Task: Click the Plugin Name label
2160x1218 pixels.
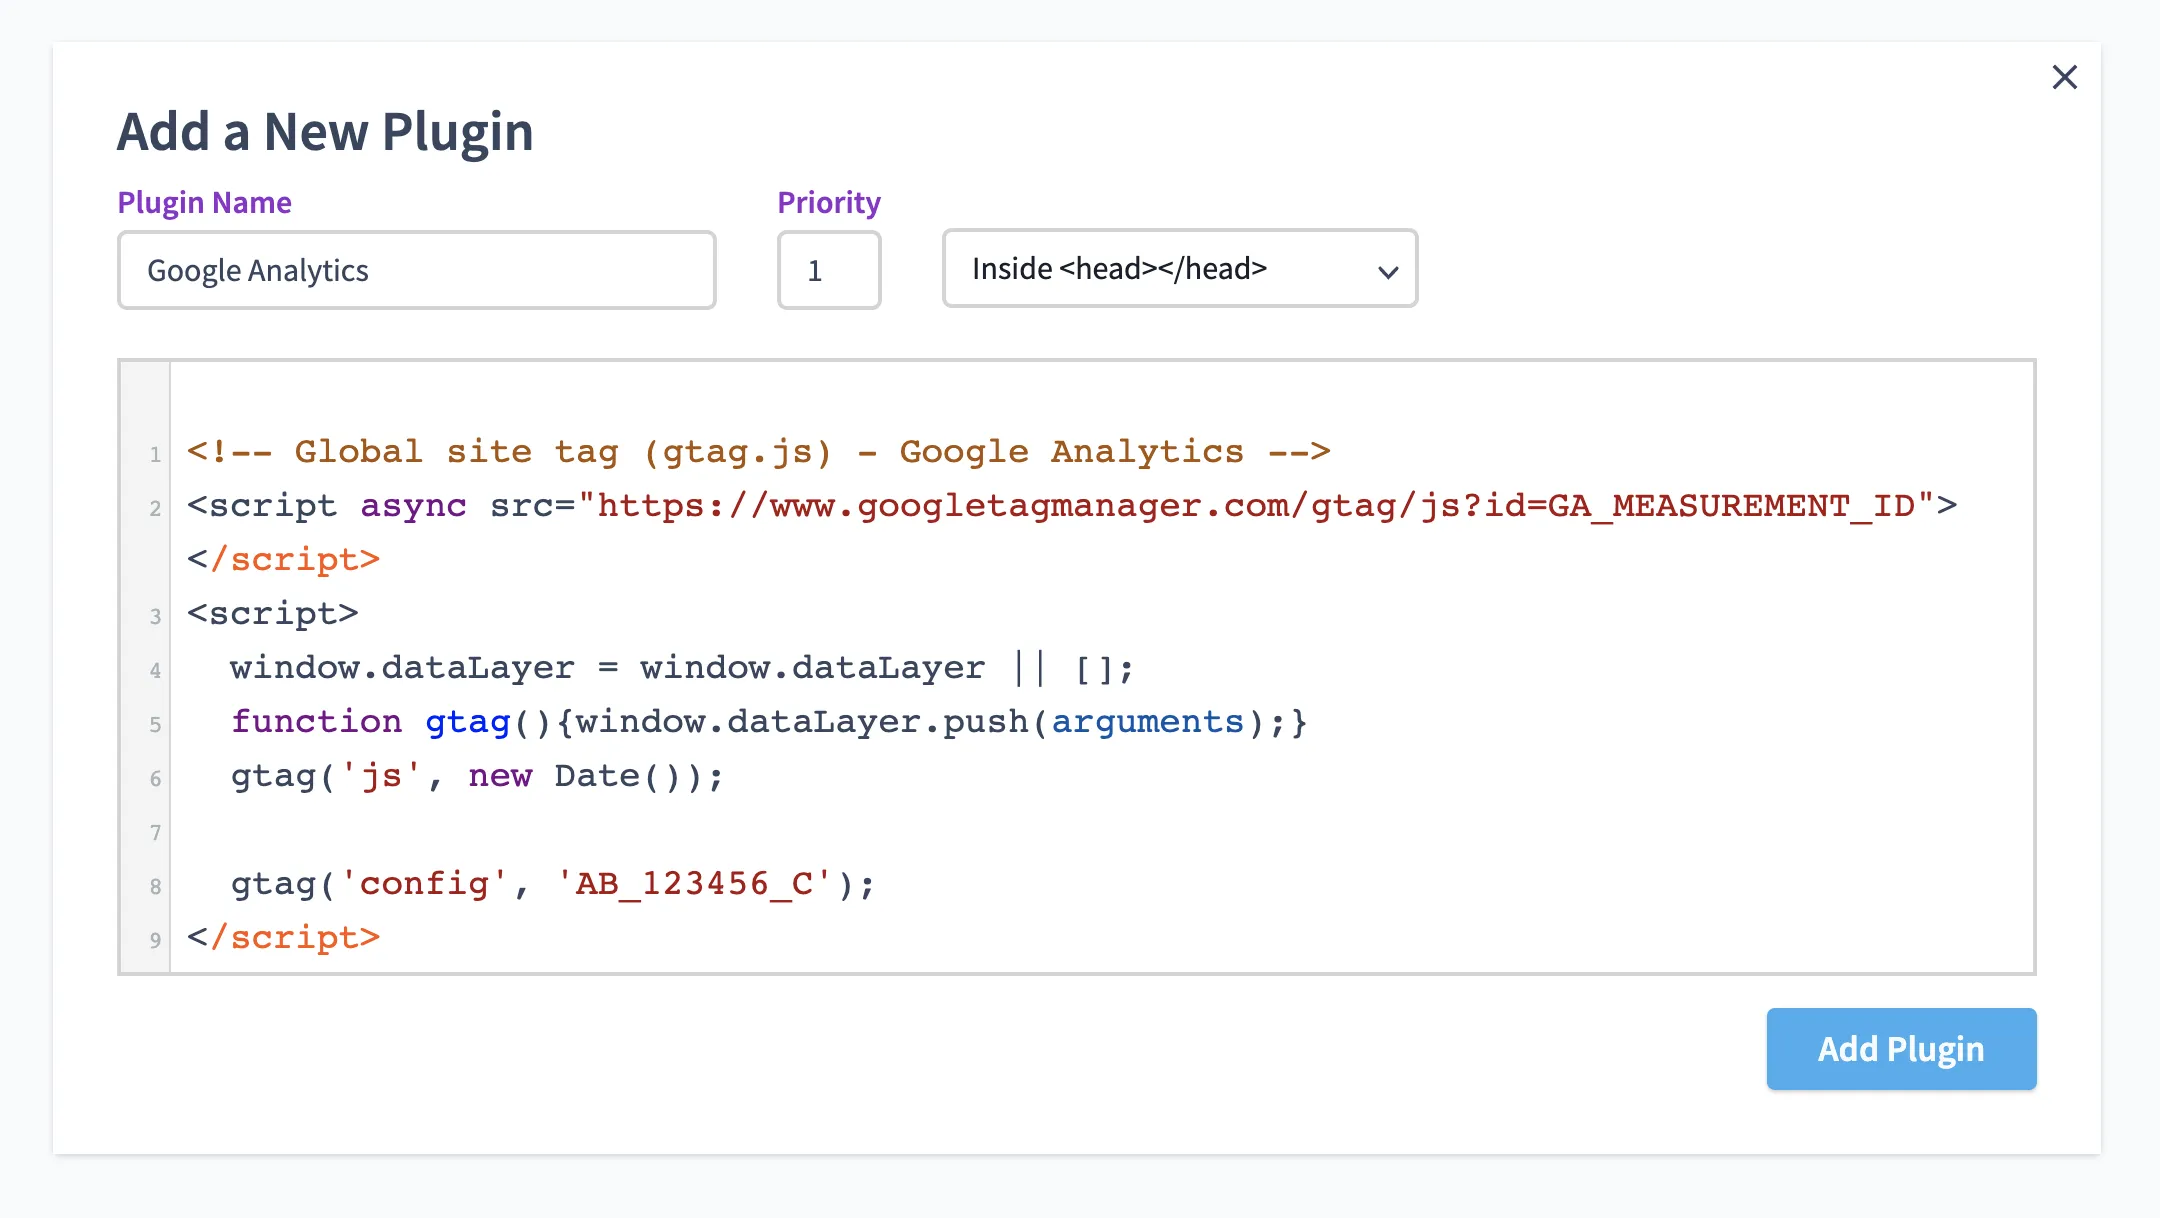Action: 204,203
